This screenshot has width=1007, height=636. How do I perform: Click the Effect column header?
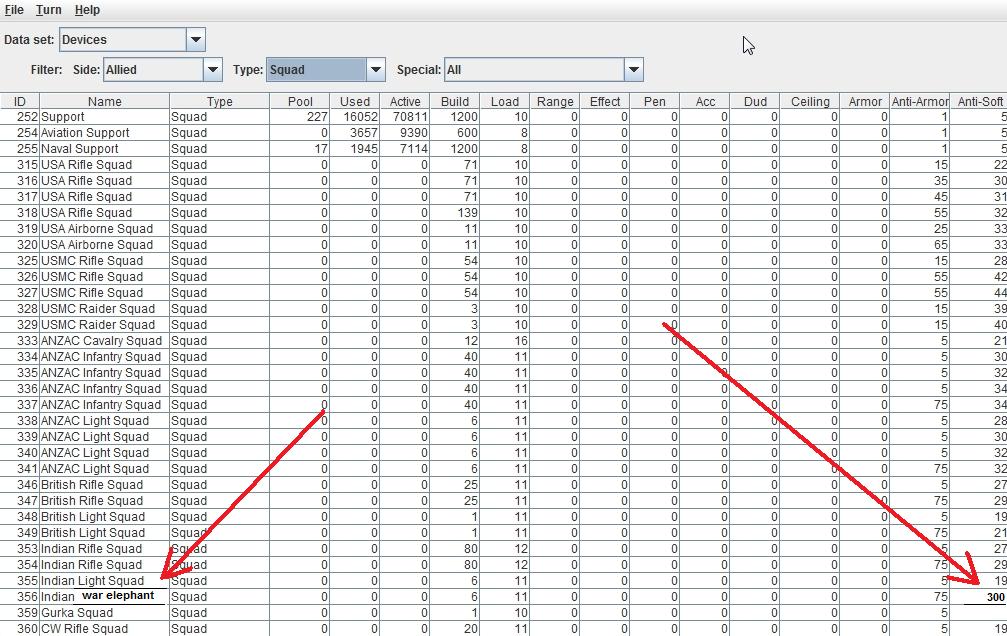click(605, 102)
